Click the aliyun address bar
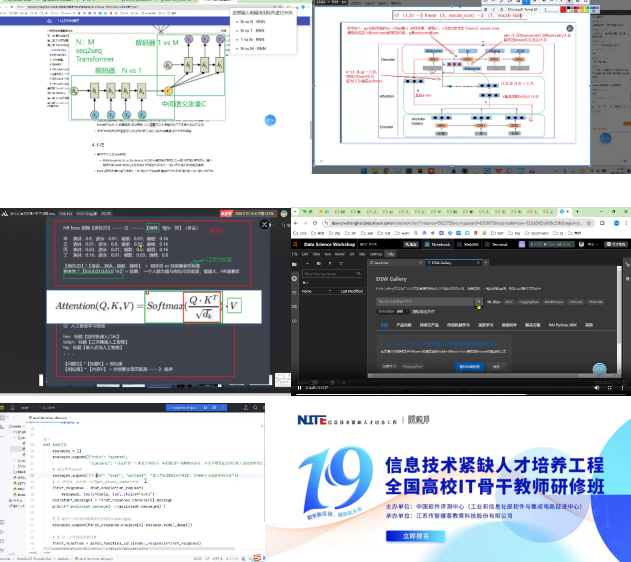Image resolution: width=631 pixels, height=562 pixels. click(457, 223)
